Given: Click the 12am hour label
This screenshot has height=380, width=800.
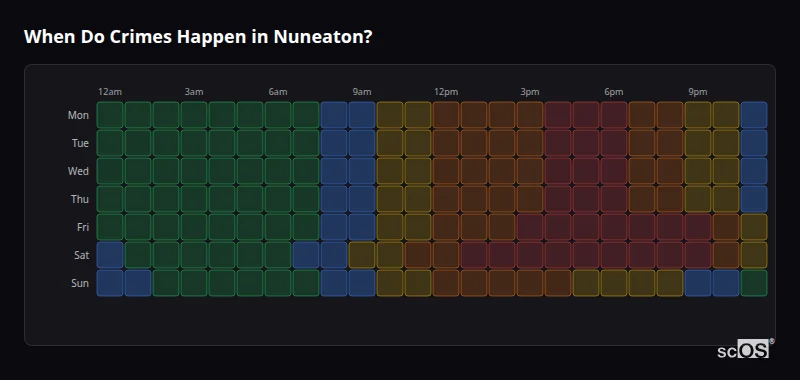Looking at the screenshot, I should pyautogui.click(x=110, y=92).
